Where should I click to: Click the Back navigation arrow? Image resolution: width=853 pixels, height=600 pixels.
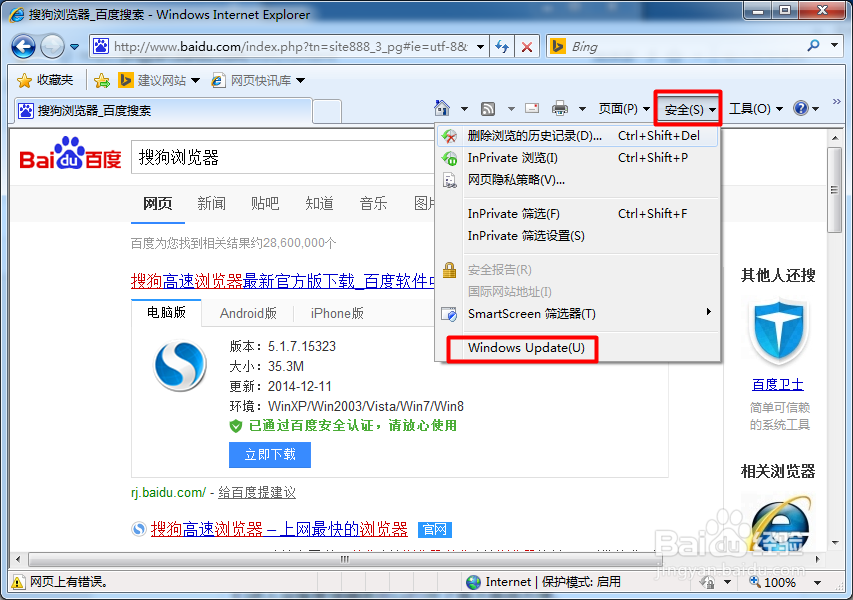(x=22, y=46)
